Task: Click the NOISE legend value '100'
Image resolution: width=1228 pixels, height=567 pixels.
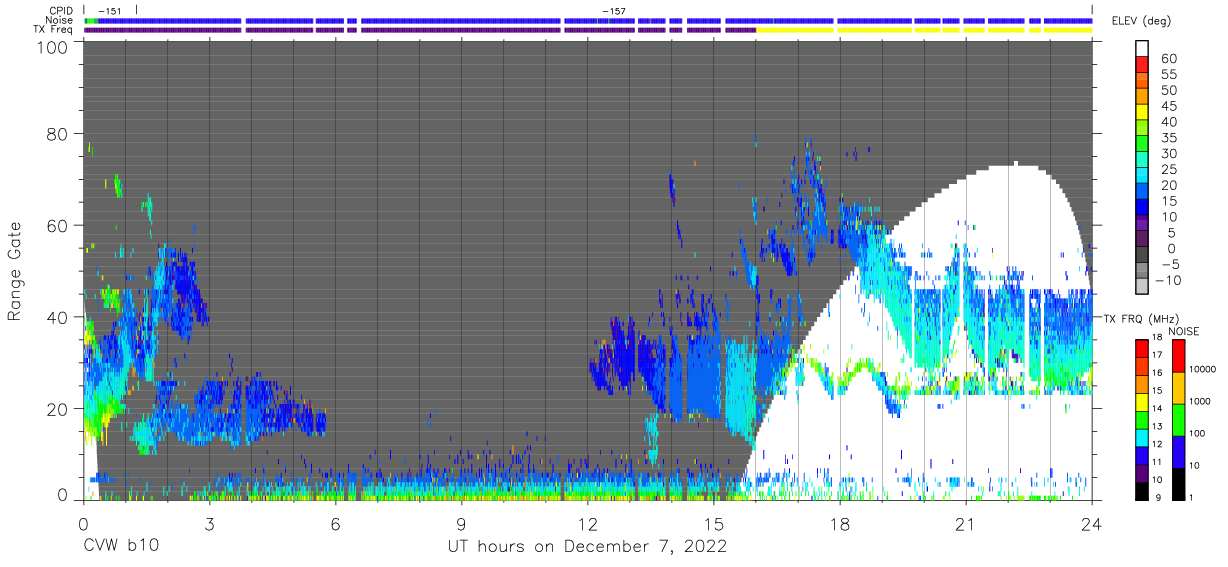Action: tap(1198, 434)
